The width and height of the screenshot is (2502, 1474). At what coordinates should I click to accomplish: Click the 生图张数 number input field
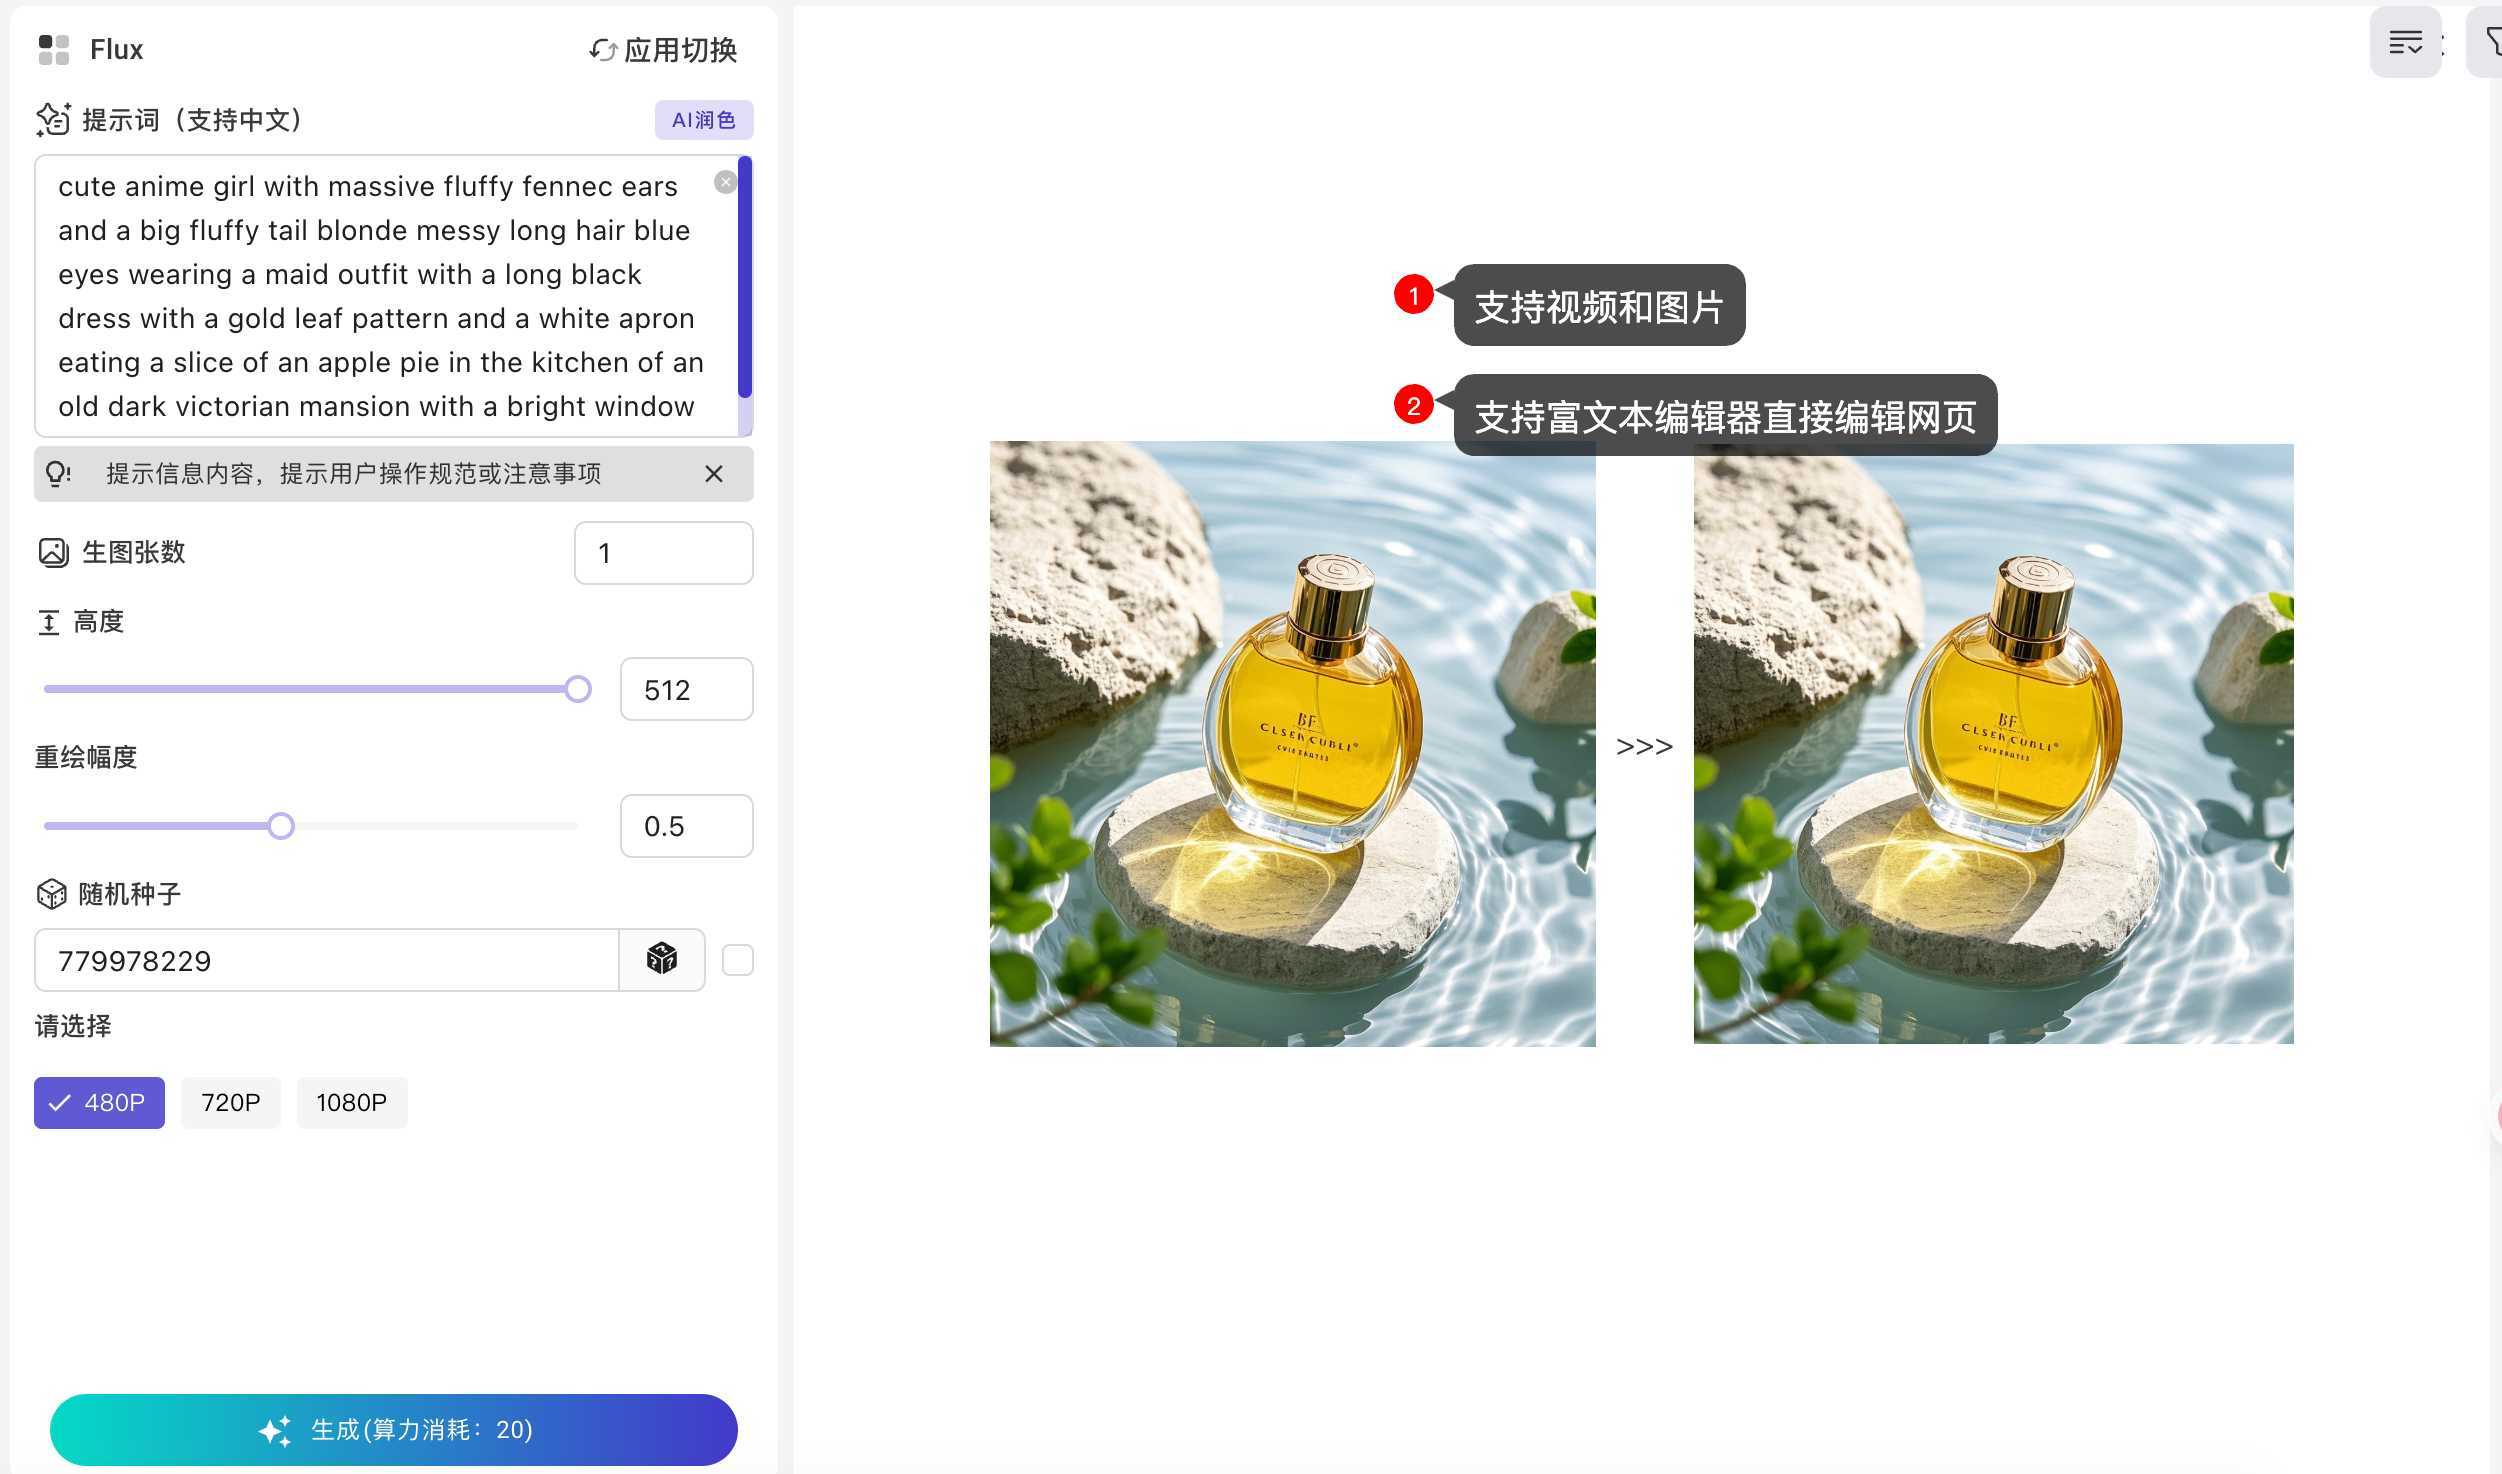(x=663, y=553)
